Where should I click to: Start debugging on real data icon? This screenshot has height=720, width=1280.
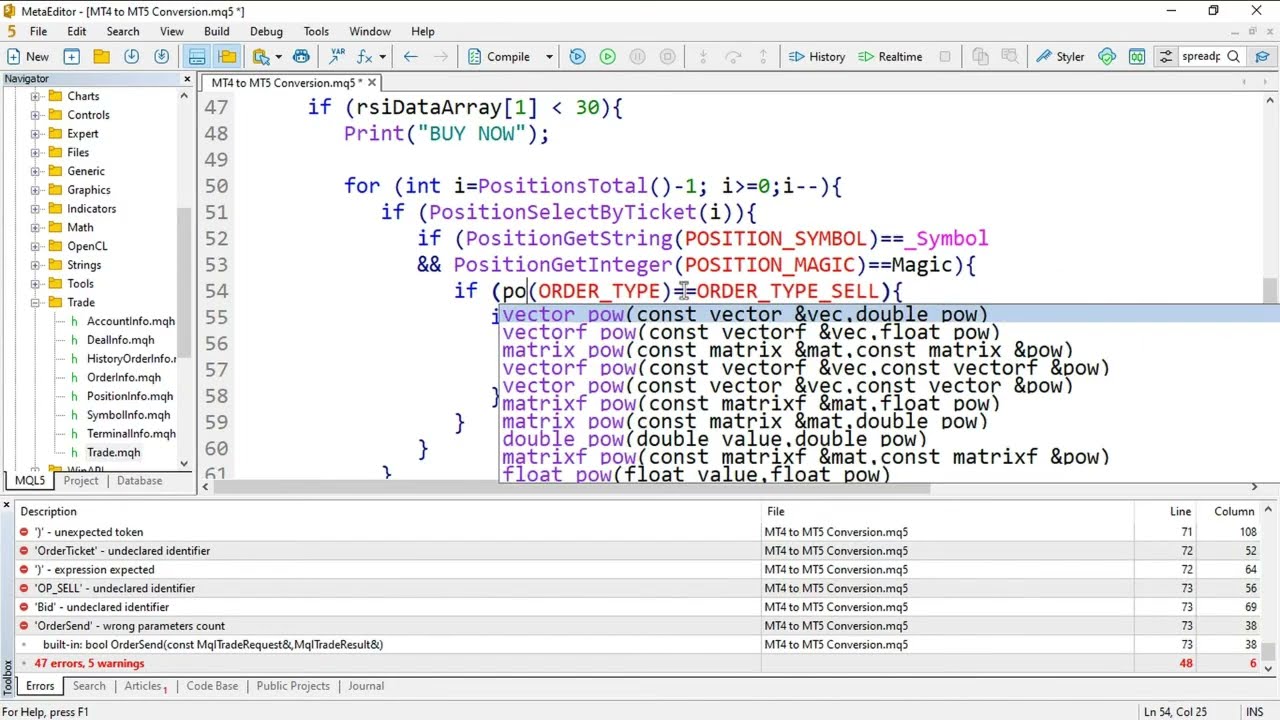[607, 57]
